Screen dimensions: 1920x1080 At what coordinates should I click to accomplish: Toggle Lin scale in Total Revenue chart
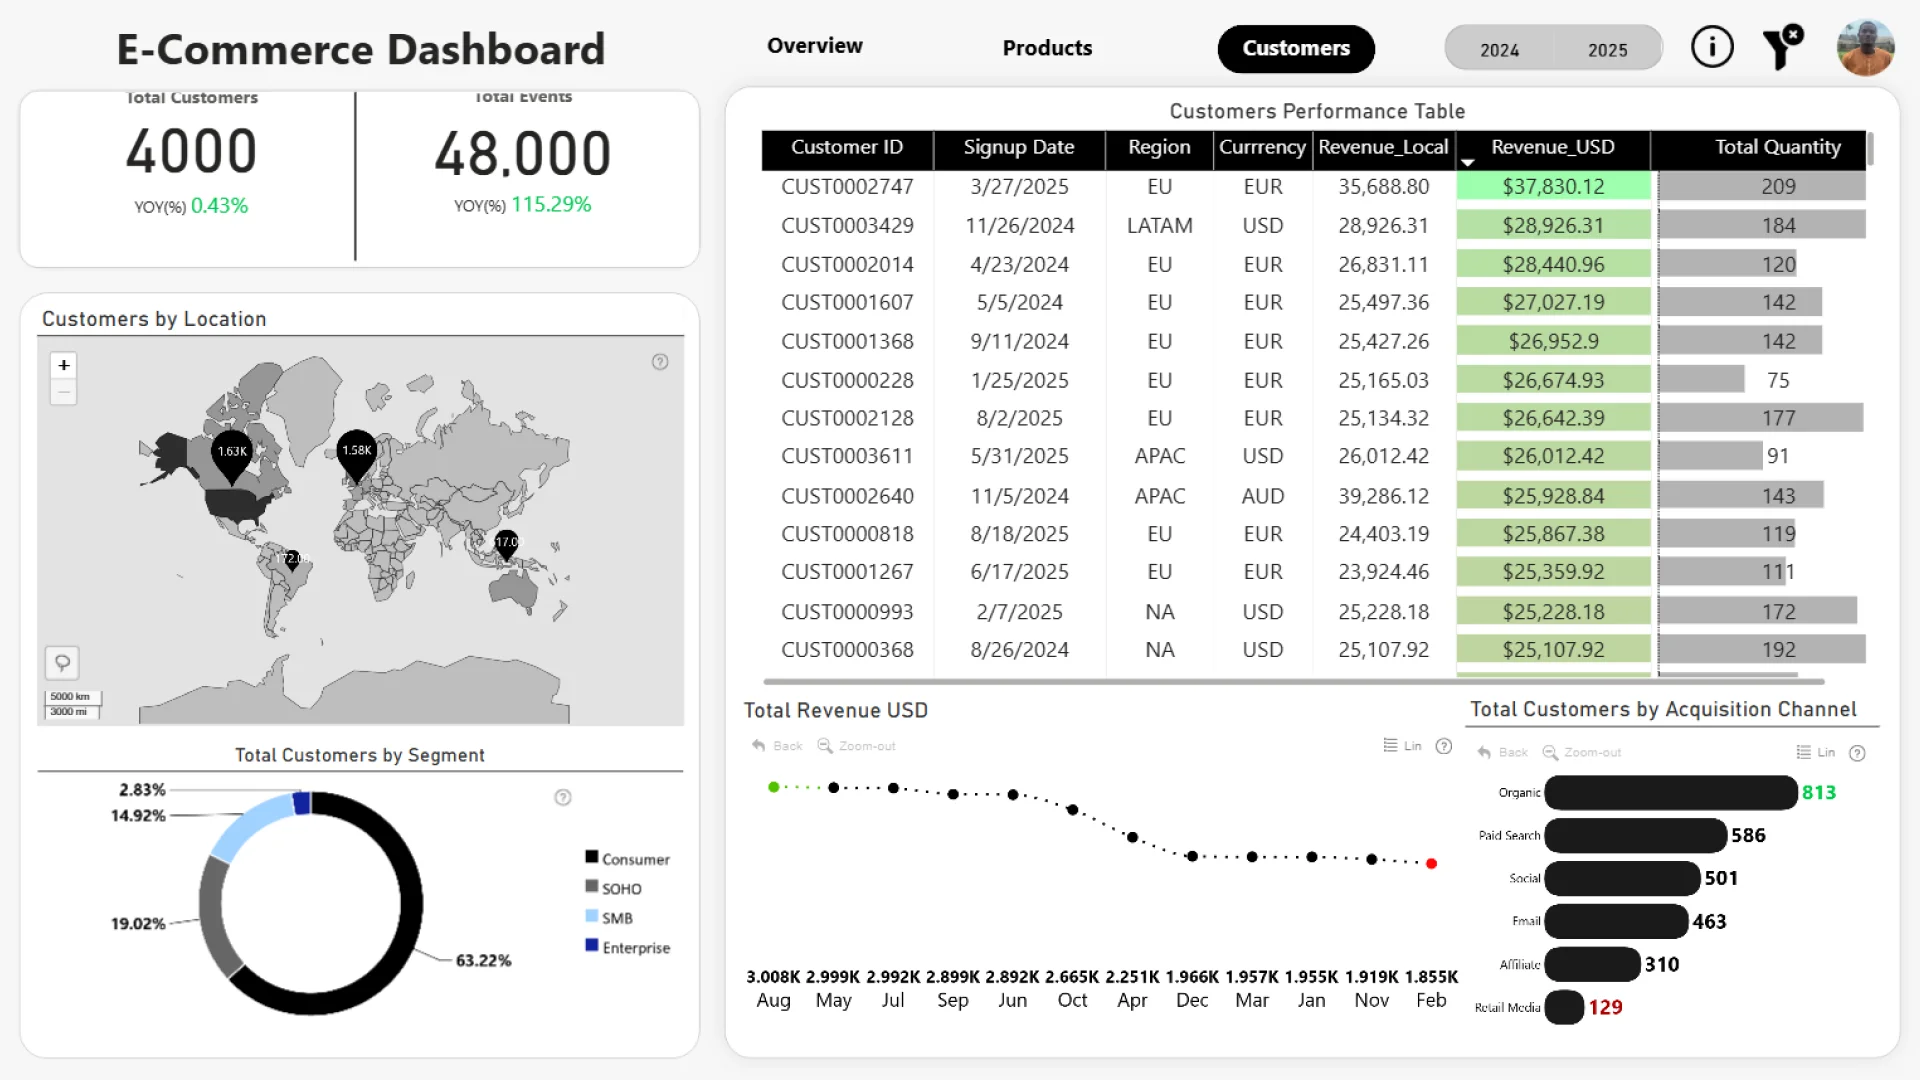tap(1402, 746)
